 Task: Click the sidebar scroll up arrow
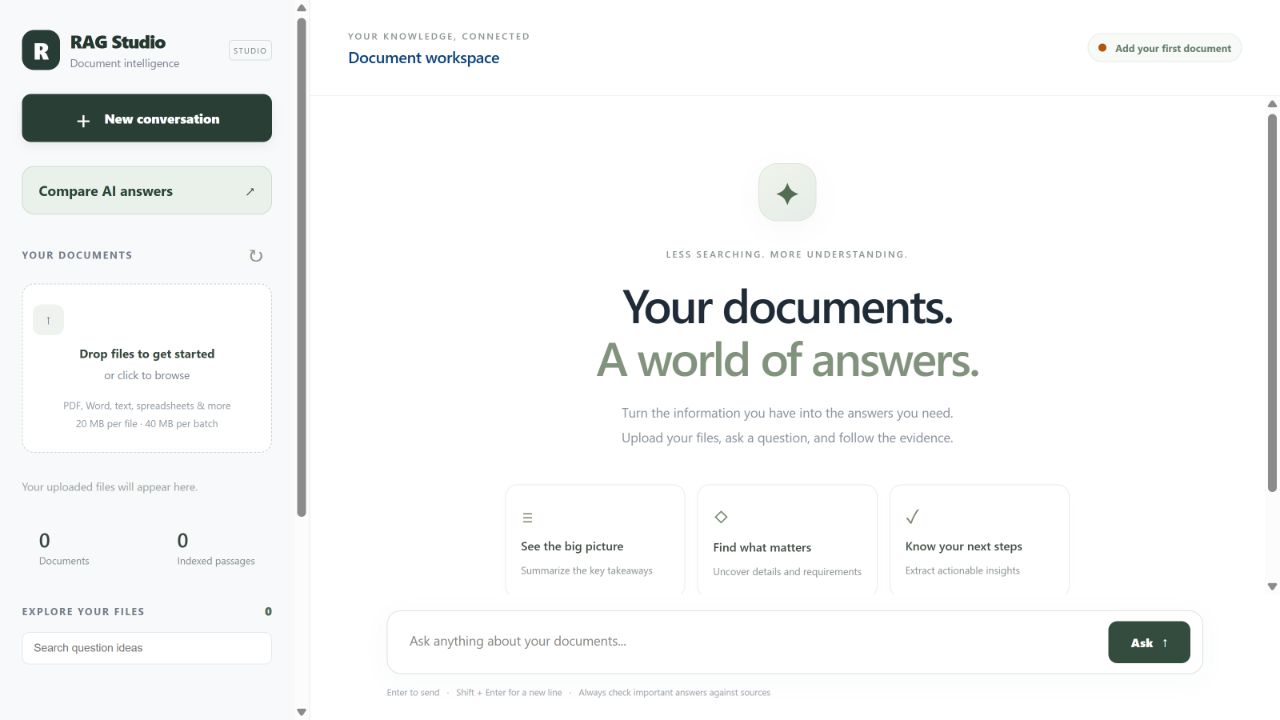(x=302, y=8)
